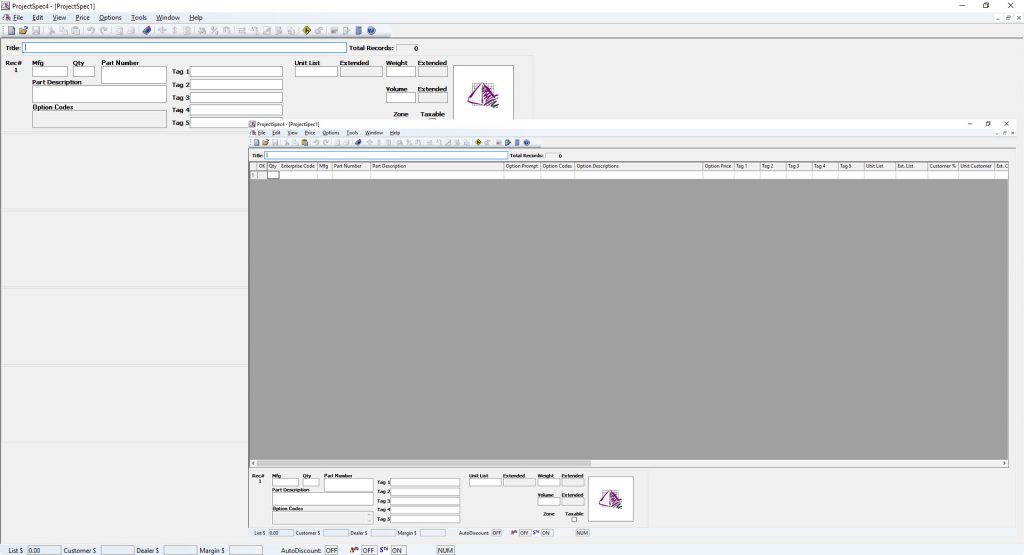1024x555 pixels.
Task: Click Enterprise Code column header
Action: click(x=298, y=166)
